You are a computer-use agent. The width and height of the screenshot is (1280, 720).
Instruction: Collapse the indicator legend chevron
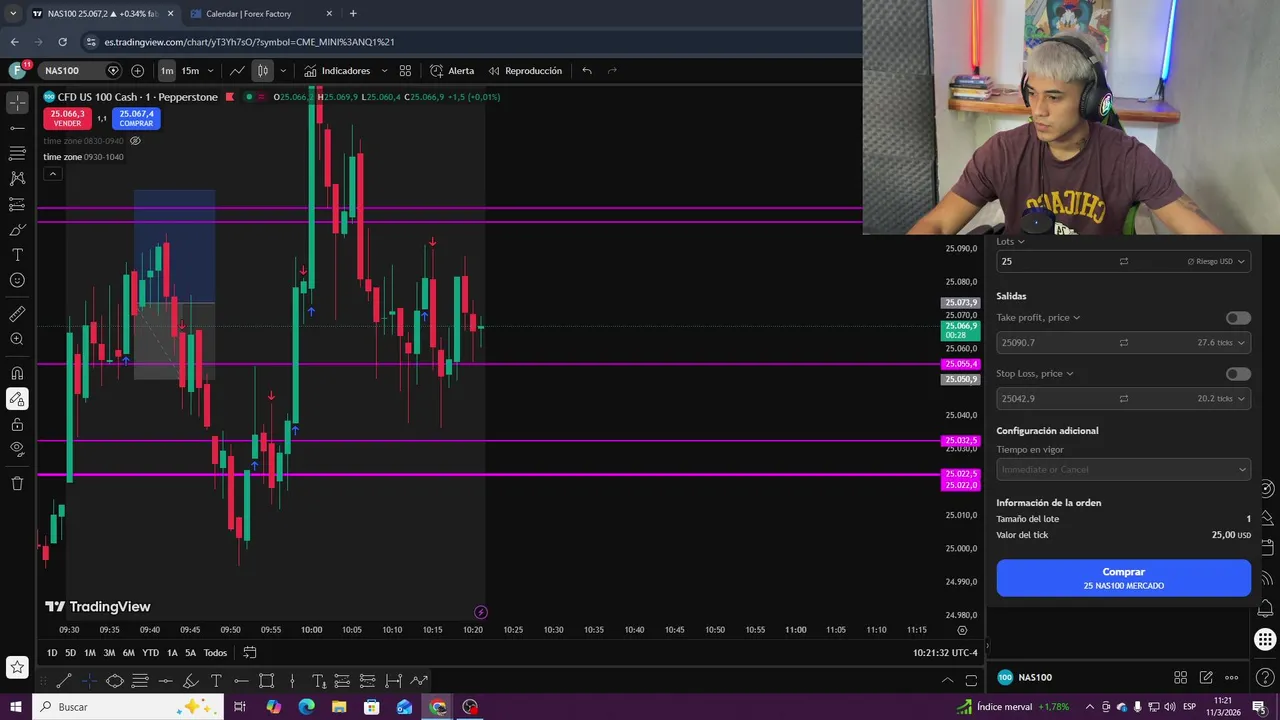point(53,174)
